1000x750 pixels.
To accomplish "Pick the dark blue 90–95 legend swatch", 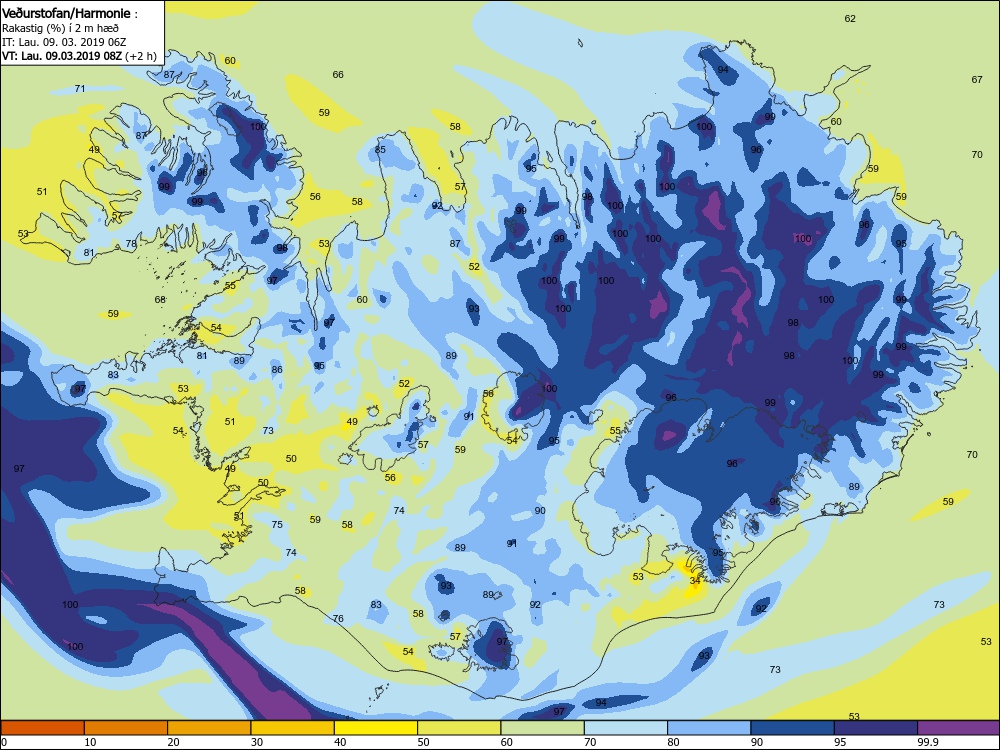I will (793, 728).
